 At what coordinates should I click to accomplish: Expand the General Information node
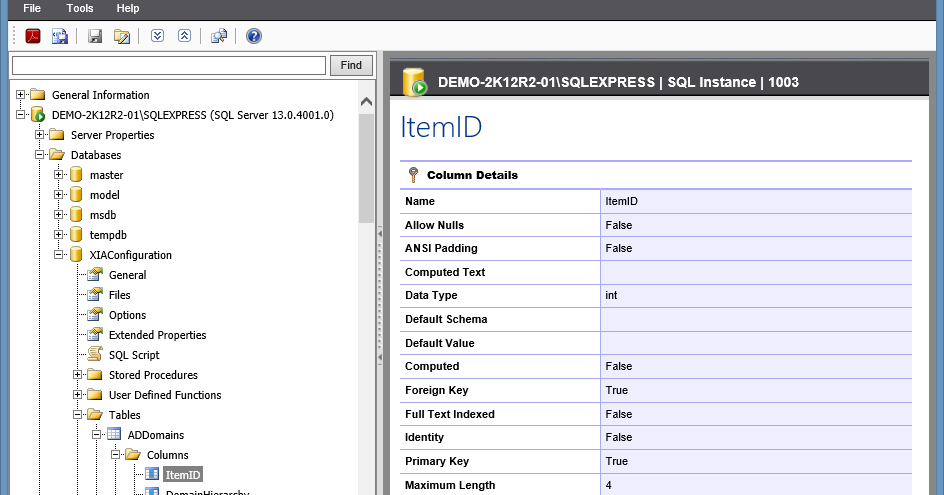(20, 95)
